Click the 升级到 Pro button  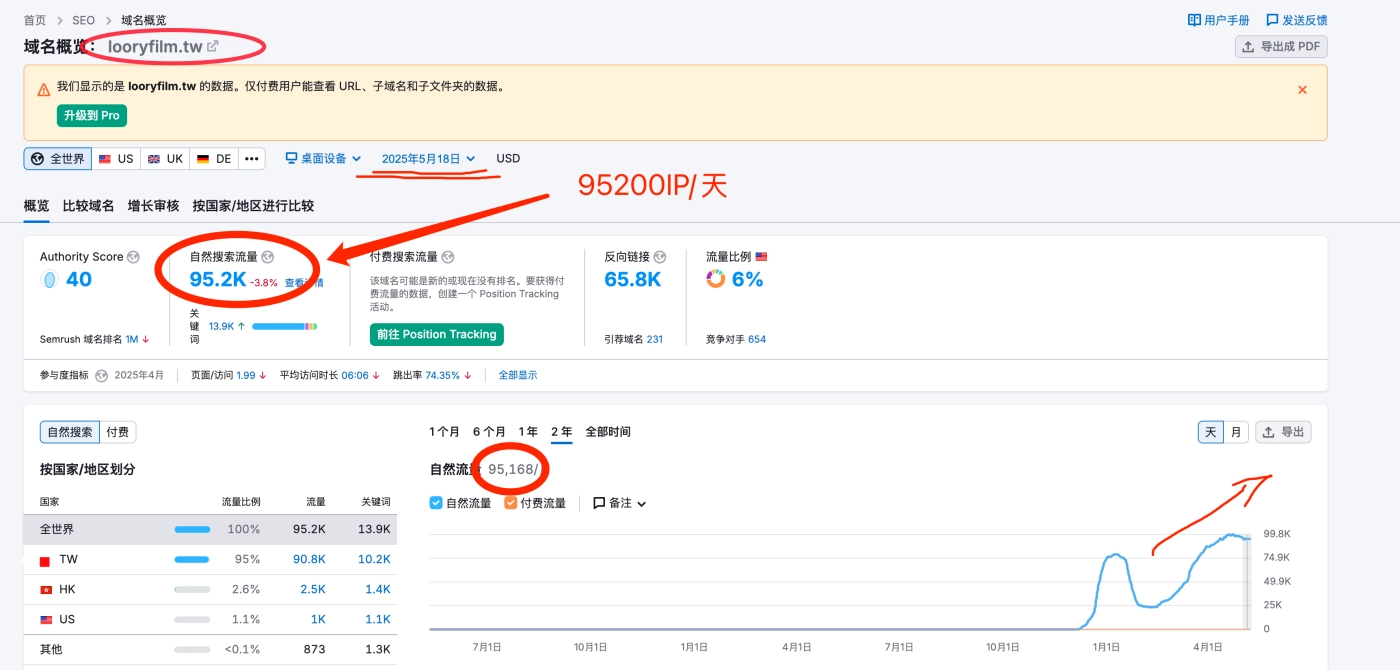coord(92,116)
